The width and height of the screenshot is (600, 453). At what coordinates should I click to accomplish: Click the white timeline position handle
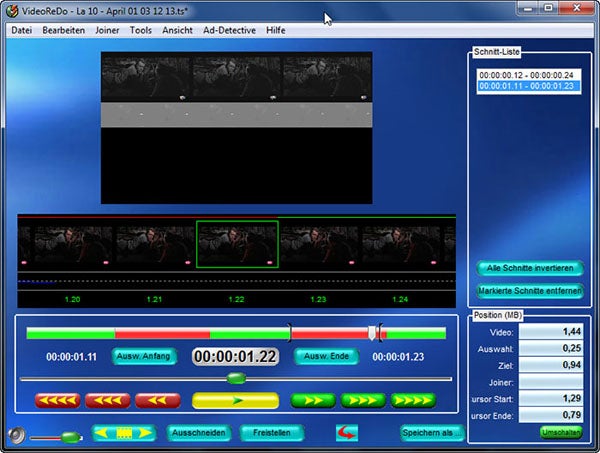tap(372, 333)
